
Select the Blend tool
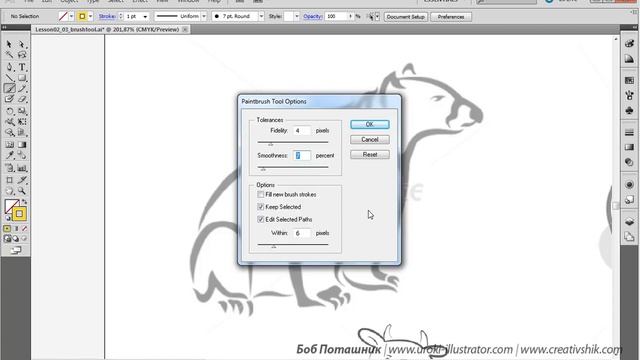point(22,155)
